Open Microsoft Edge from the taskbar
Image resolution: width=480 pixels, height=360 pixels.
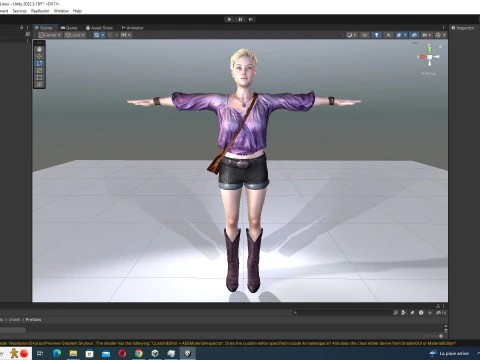(57, 353)
